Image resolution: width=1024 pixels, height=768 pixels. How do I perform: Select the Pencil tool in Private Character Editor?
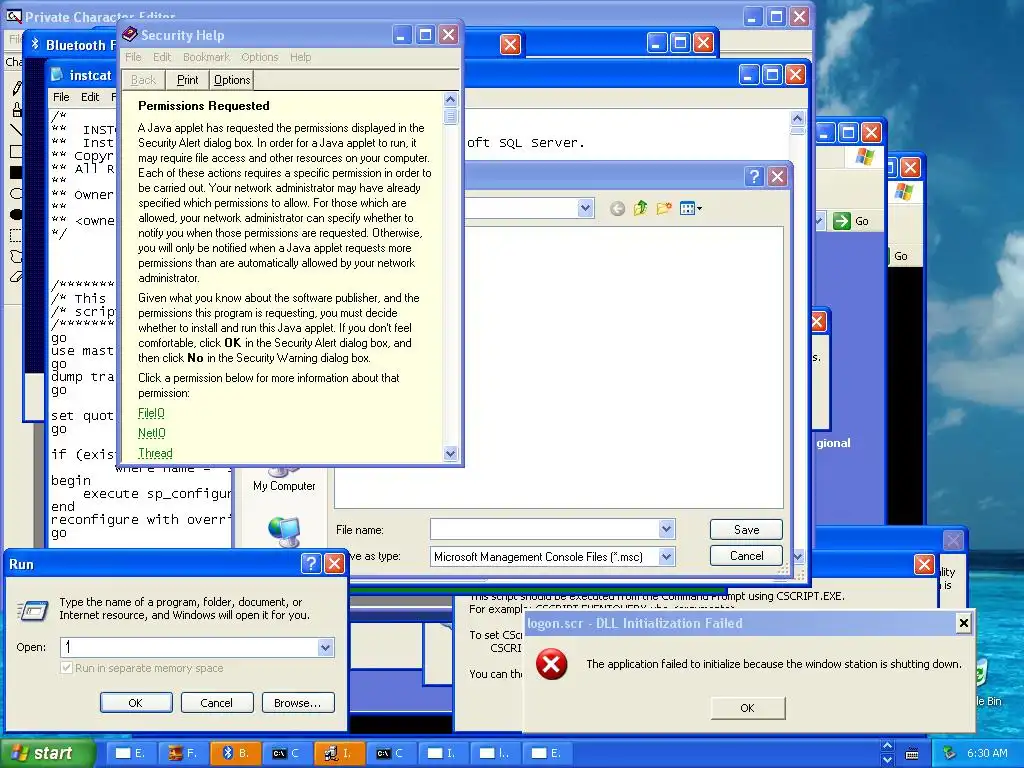point(16,88)
